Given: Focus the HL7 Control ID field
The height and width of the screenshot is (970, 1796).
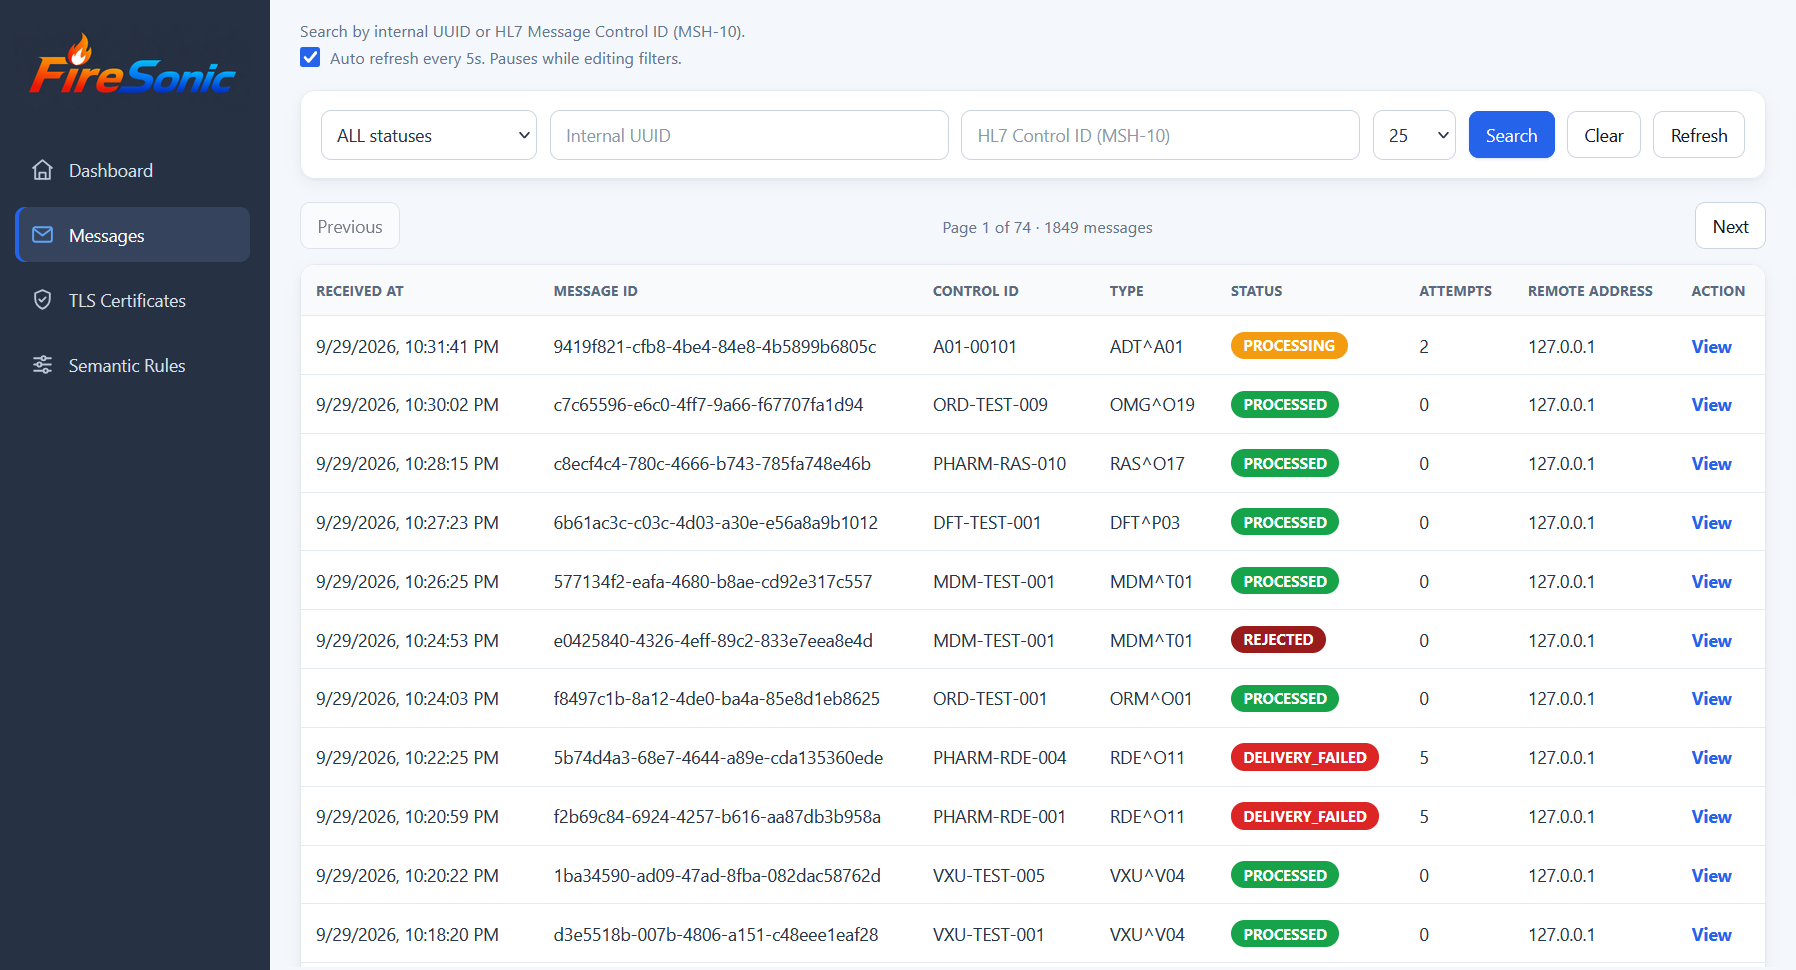Looking at the screenshot, I should coord(1160,135).
